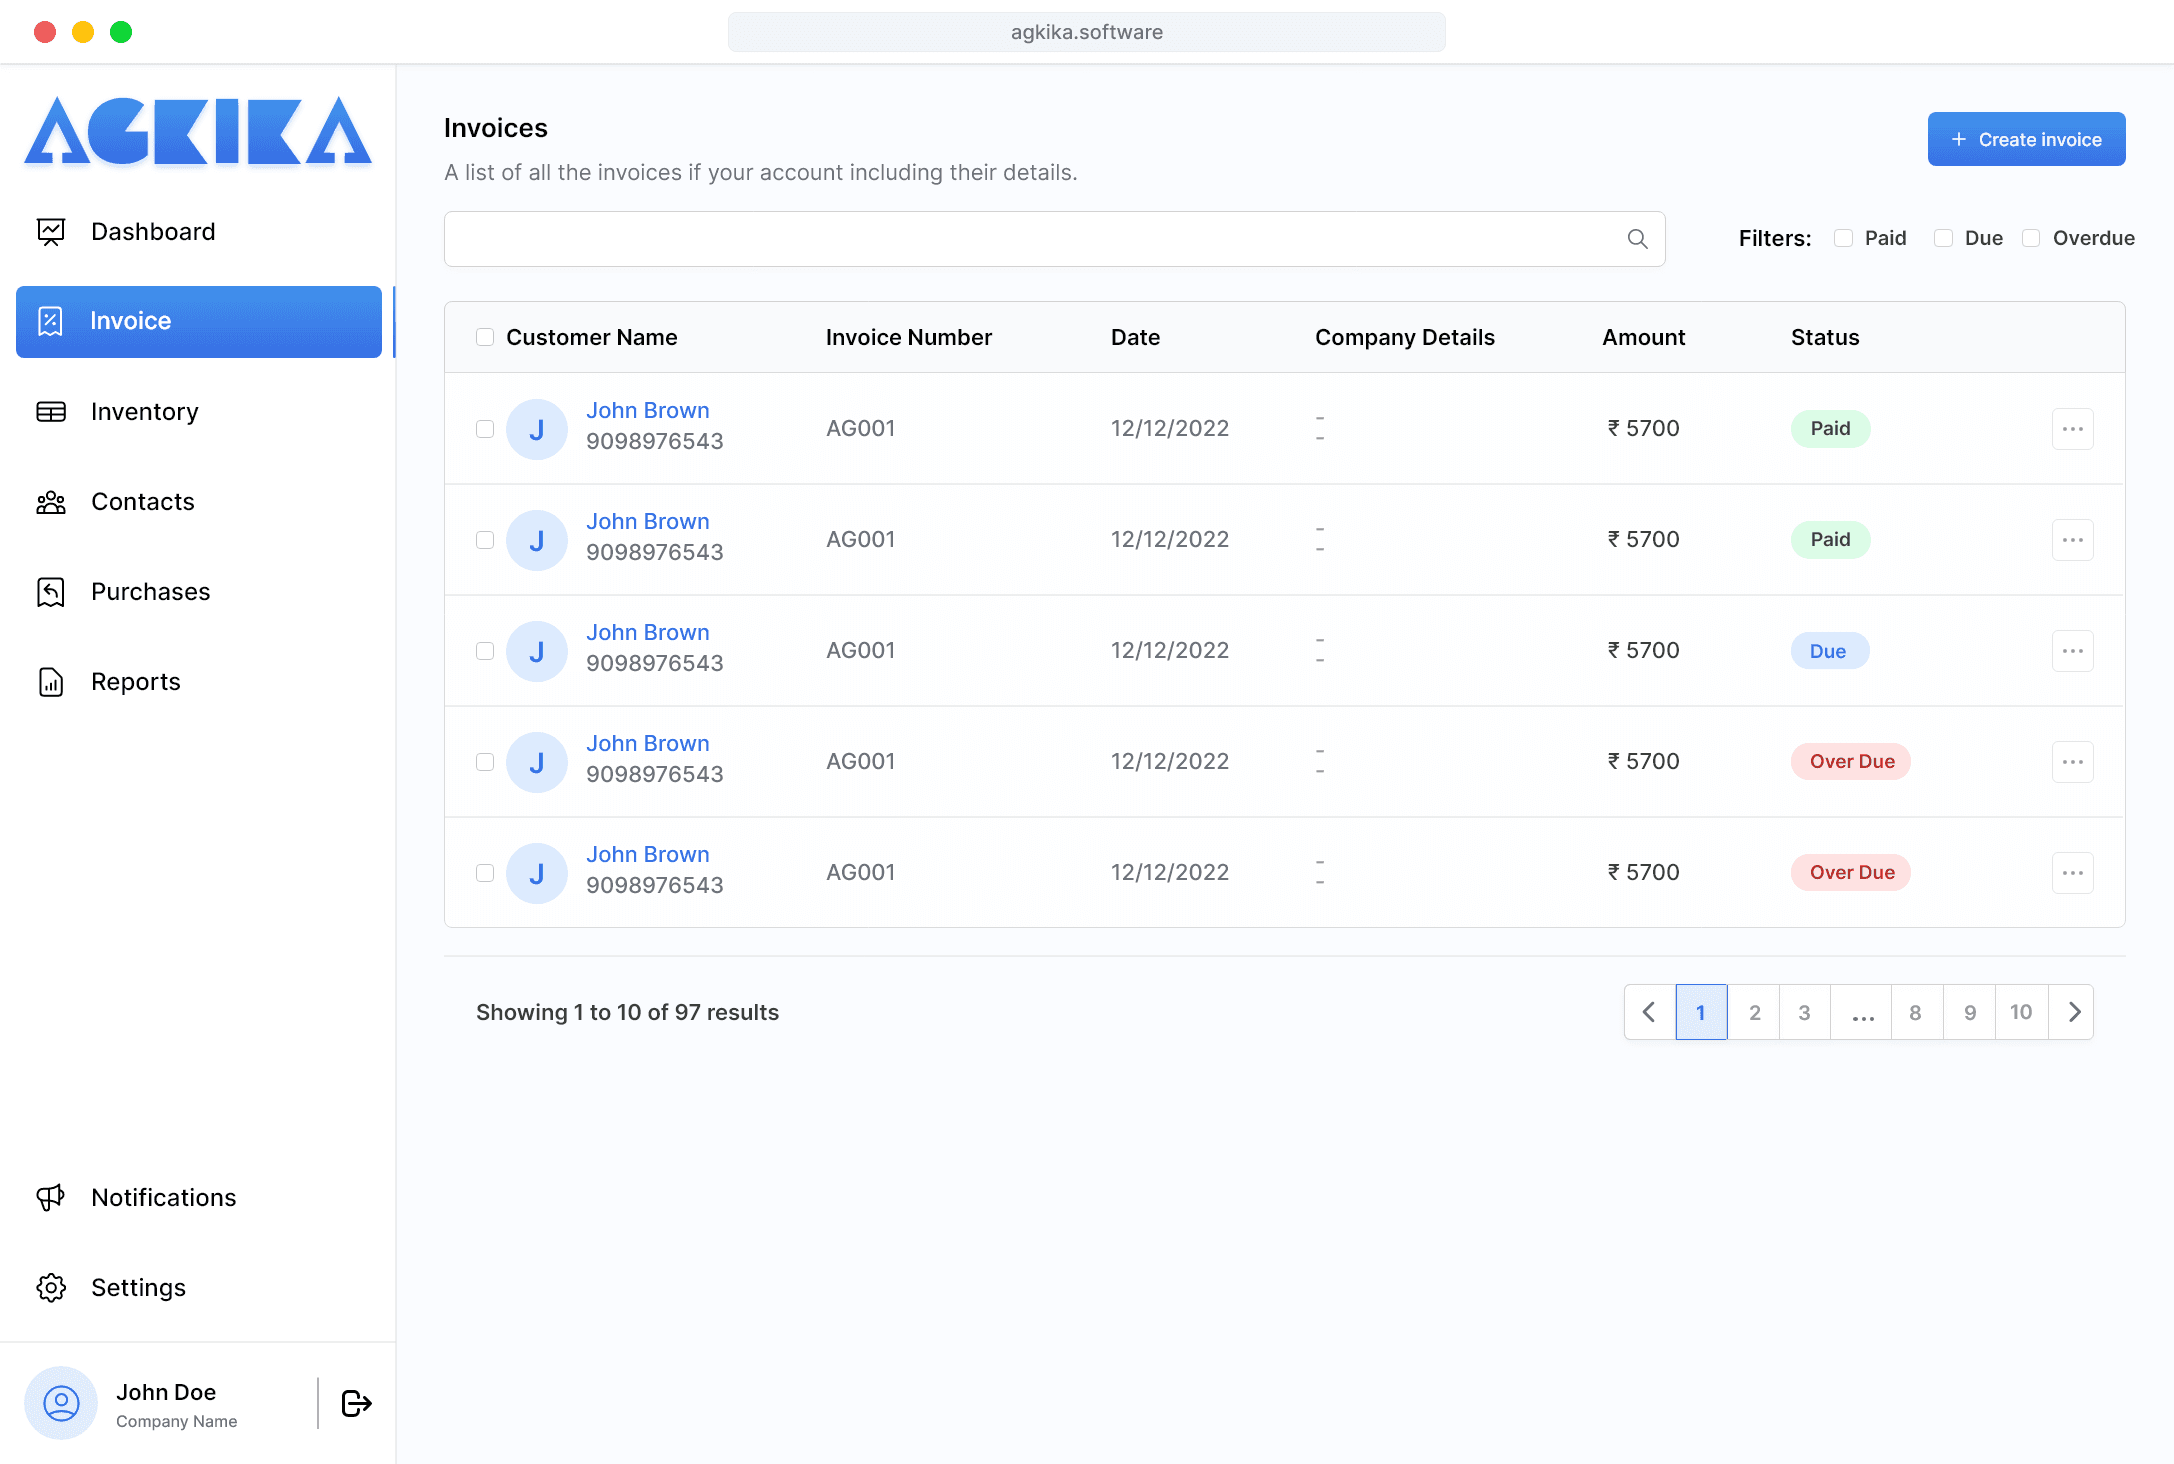The image size is (2174, 1464).
Task: Select the Invoice sidebar tab
Action: (x=199, y=321)
